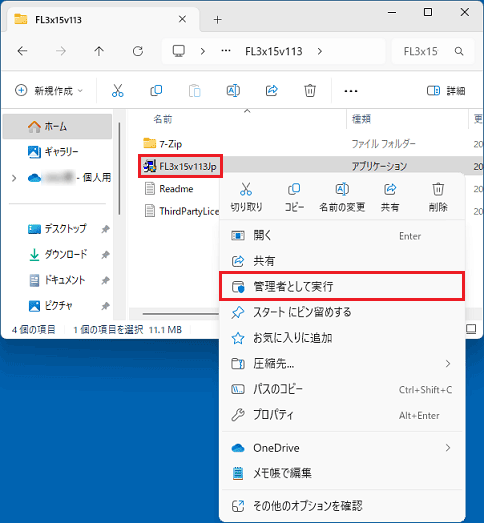Click the Rename icon in Explorer toolbar
The height and width of the screenshot is (523, 484).
click(233, 90)
